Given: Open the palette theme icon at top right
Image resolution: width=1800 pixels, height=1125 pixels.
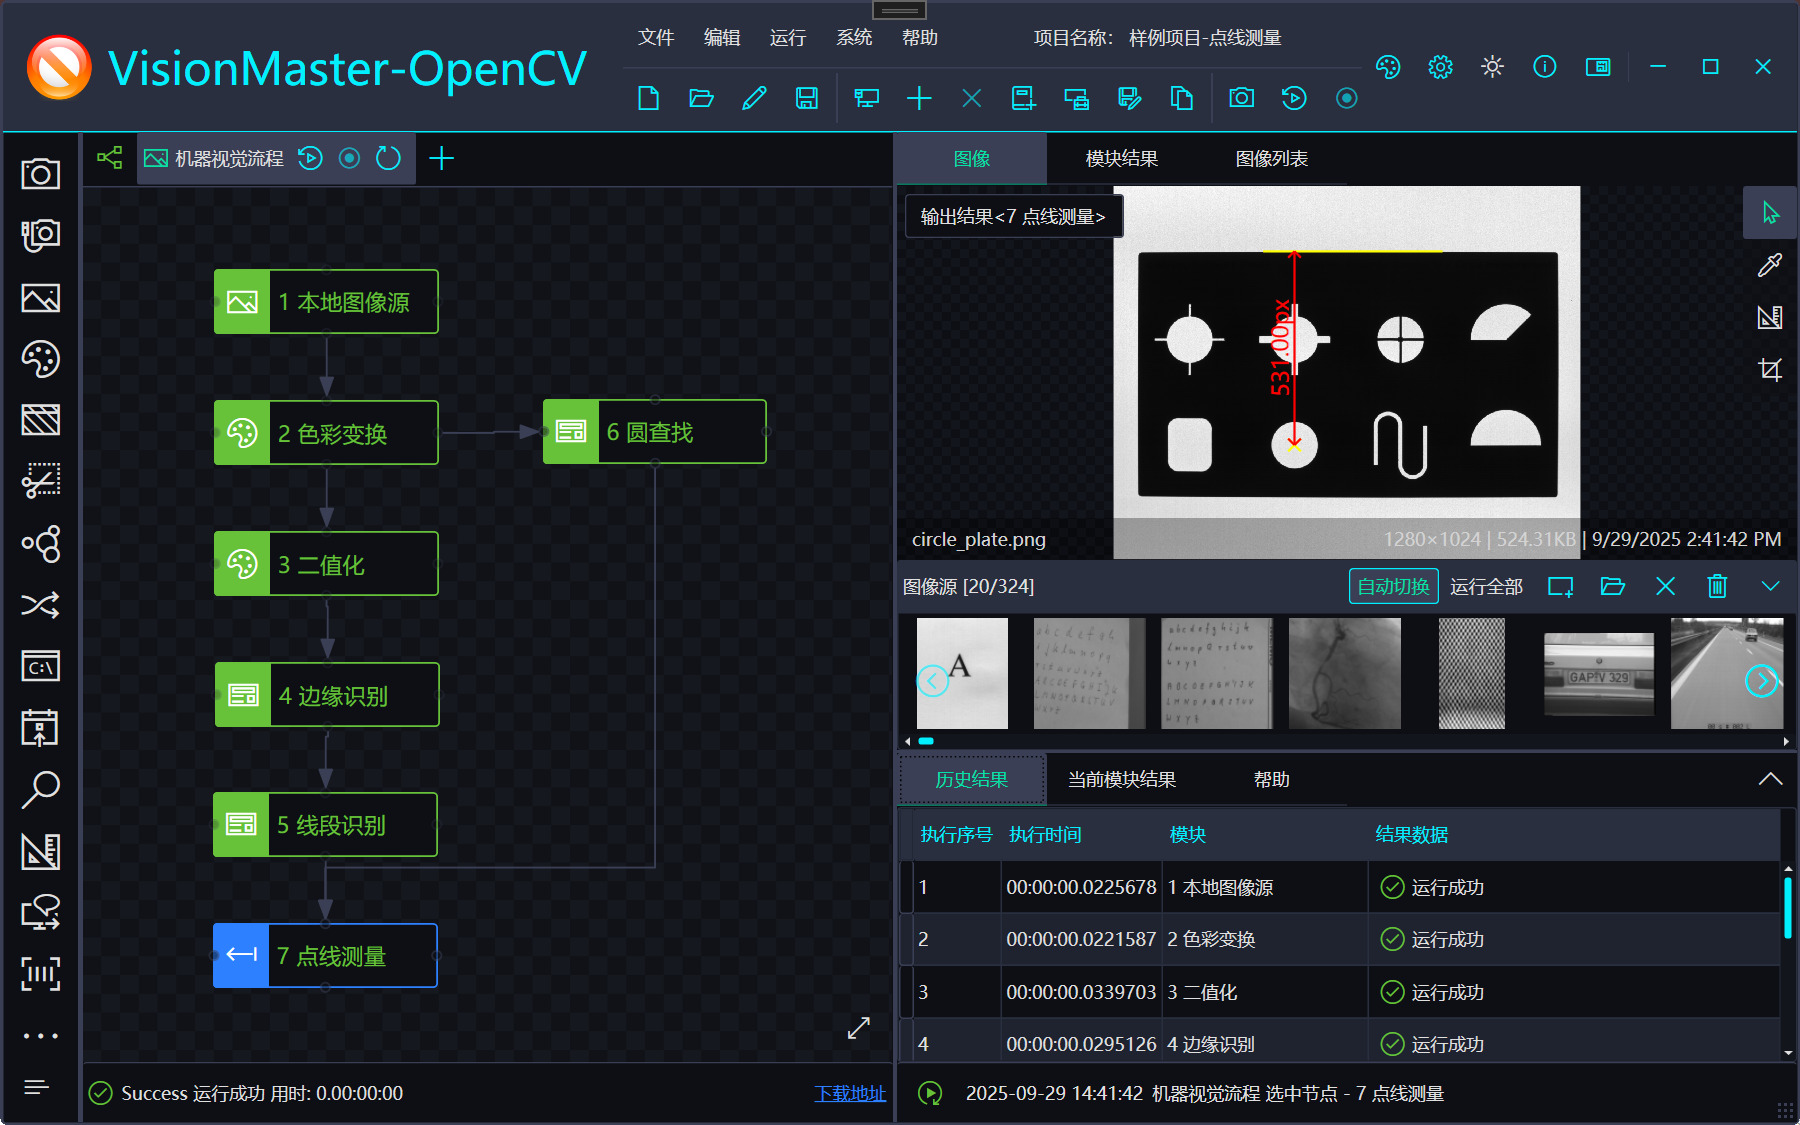Looking at the screenshot, I should (1388, 67).
